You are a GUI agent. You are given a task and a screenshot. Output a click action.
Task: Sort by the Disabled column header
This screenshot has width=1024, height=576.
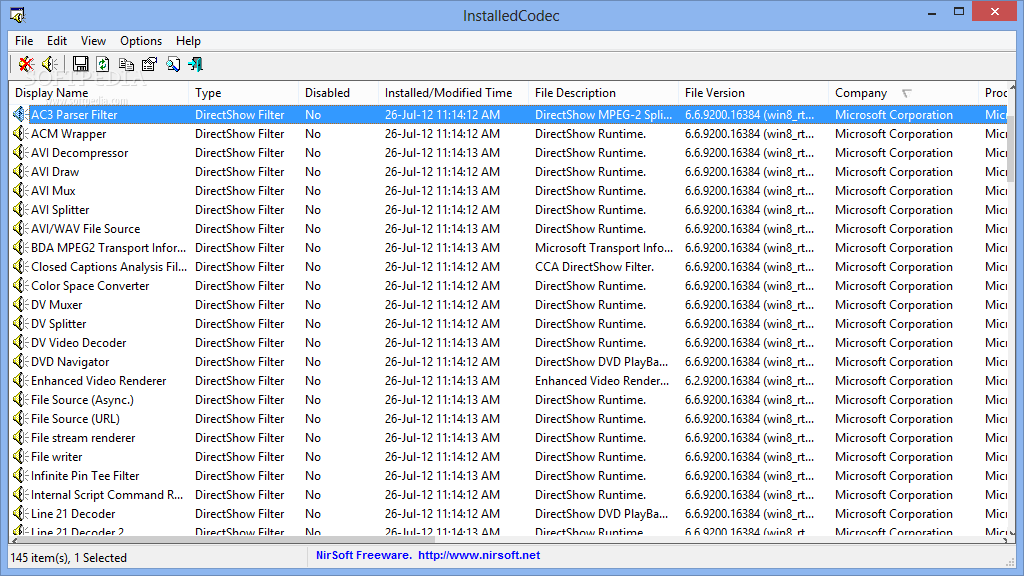point(338,93)
